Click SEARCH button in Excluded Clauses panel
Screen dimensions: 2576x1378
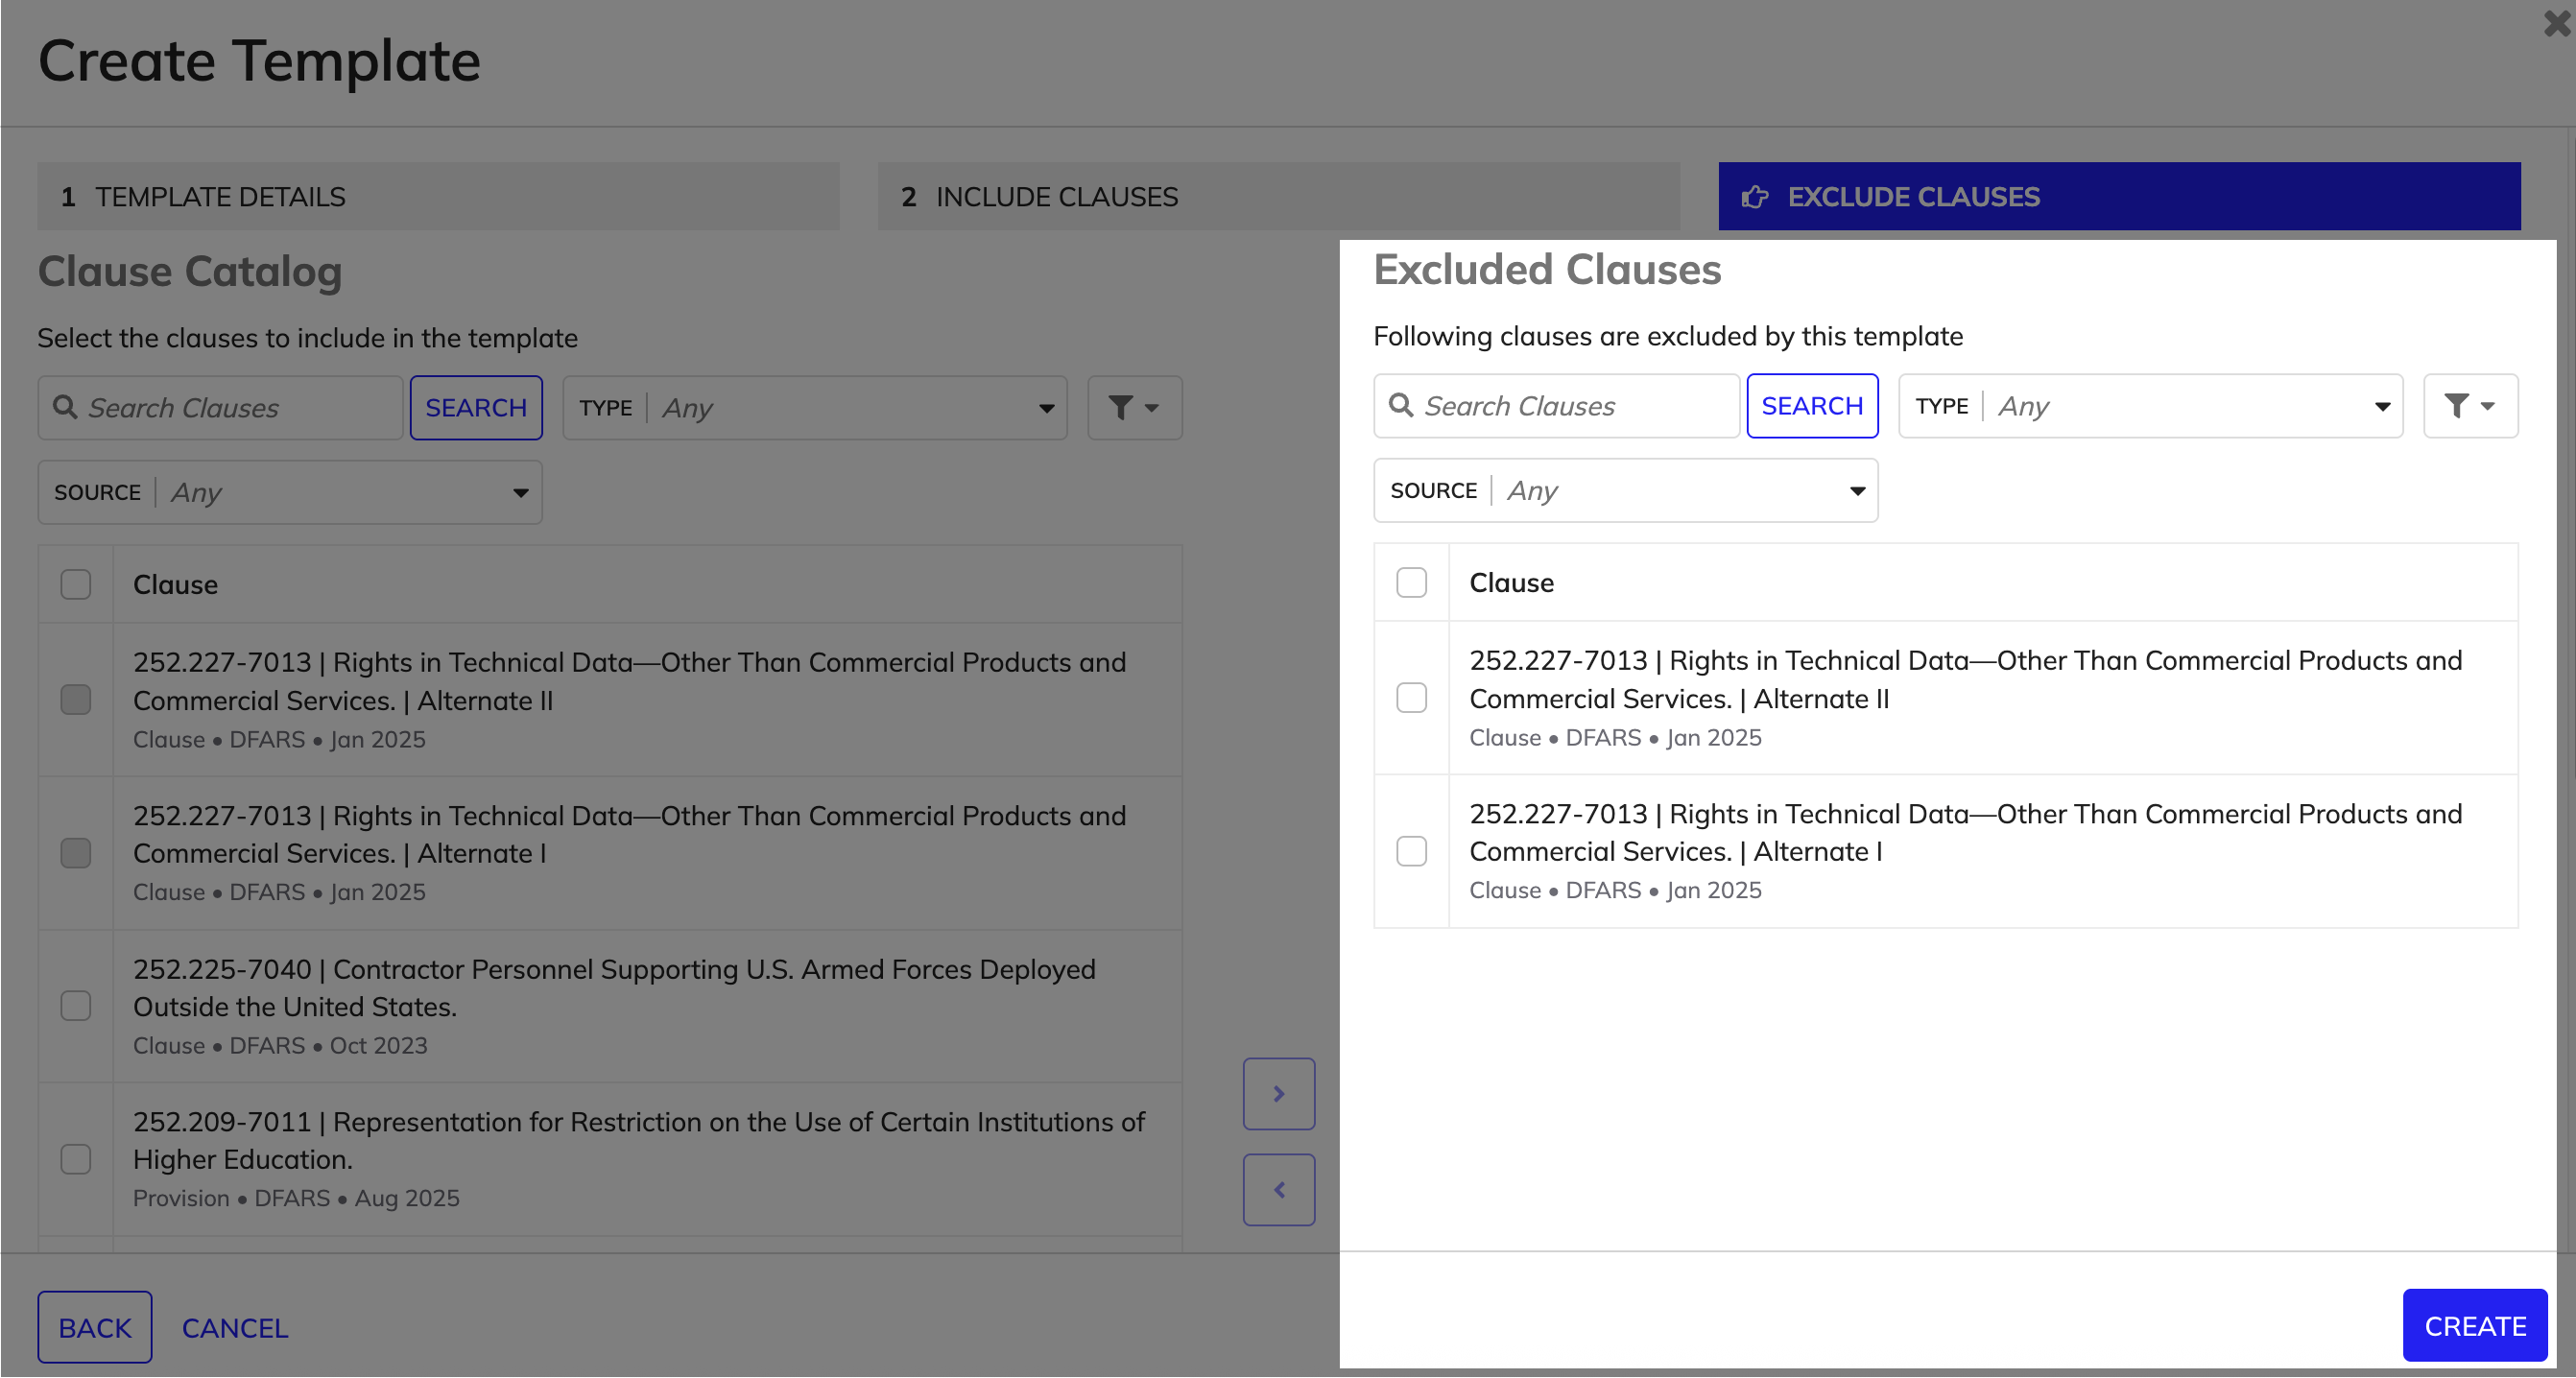coord(1812,406)
